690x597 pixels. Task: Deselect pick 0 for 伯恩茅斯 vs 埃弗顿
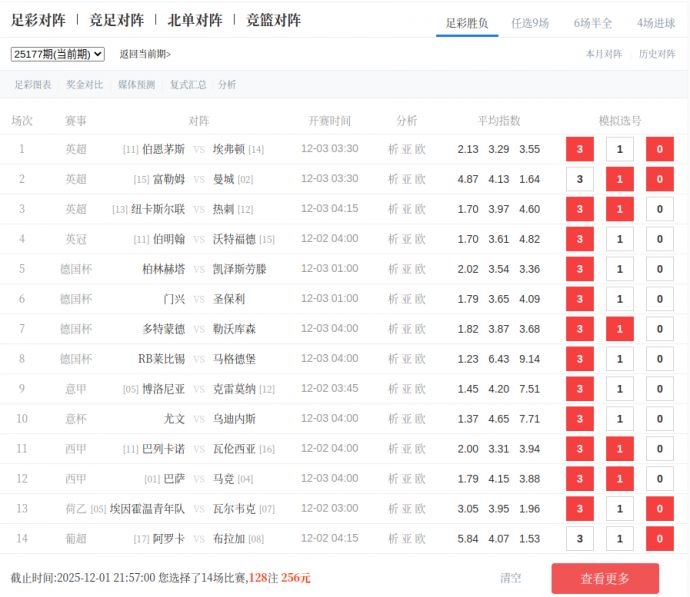659,149
